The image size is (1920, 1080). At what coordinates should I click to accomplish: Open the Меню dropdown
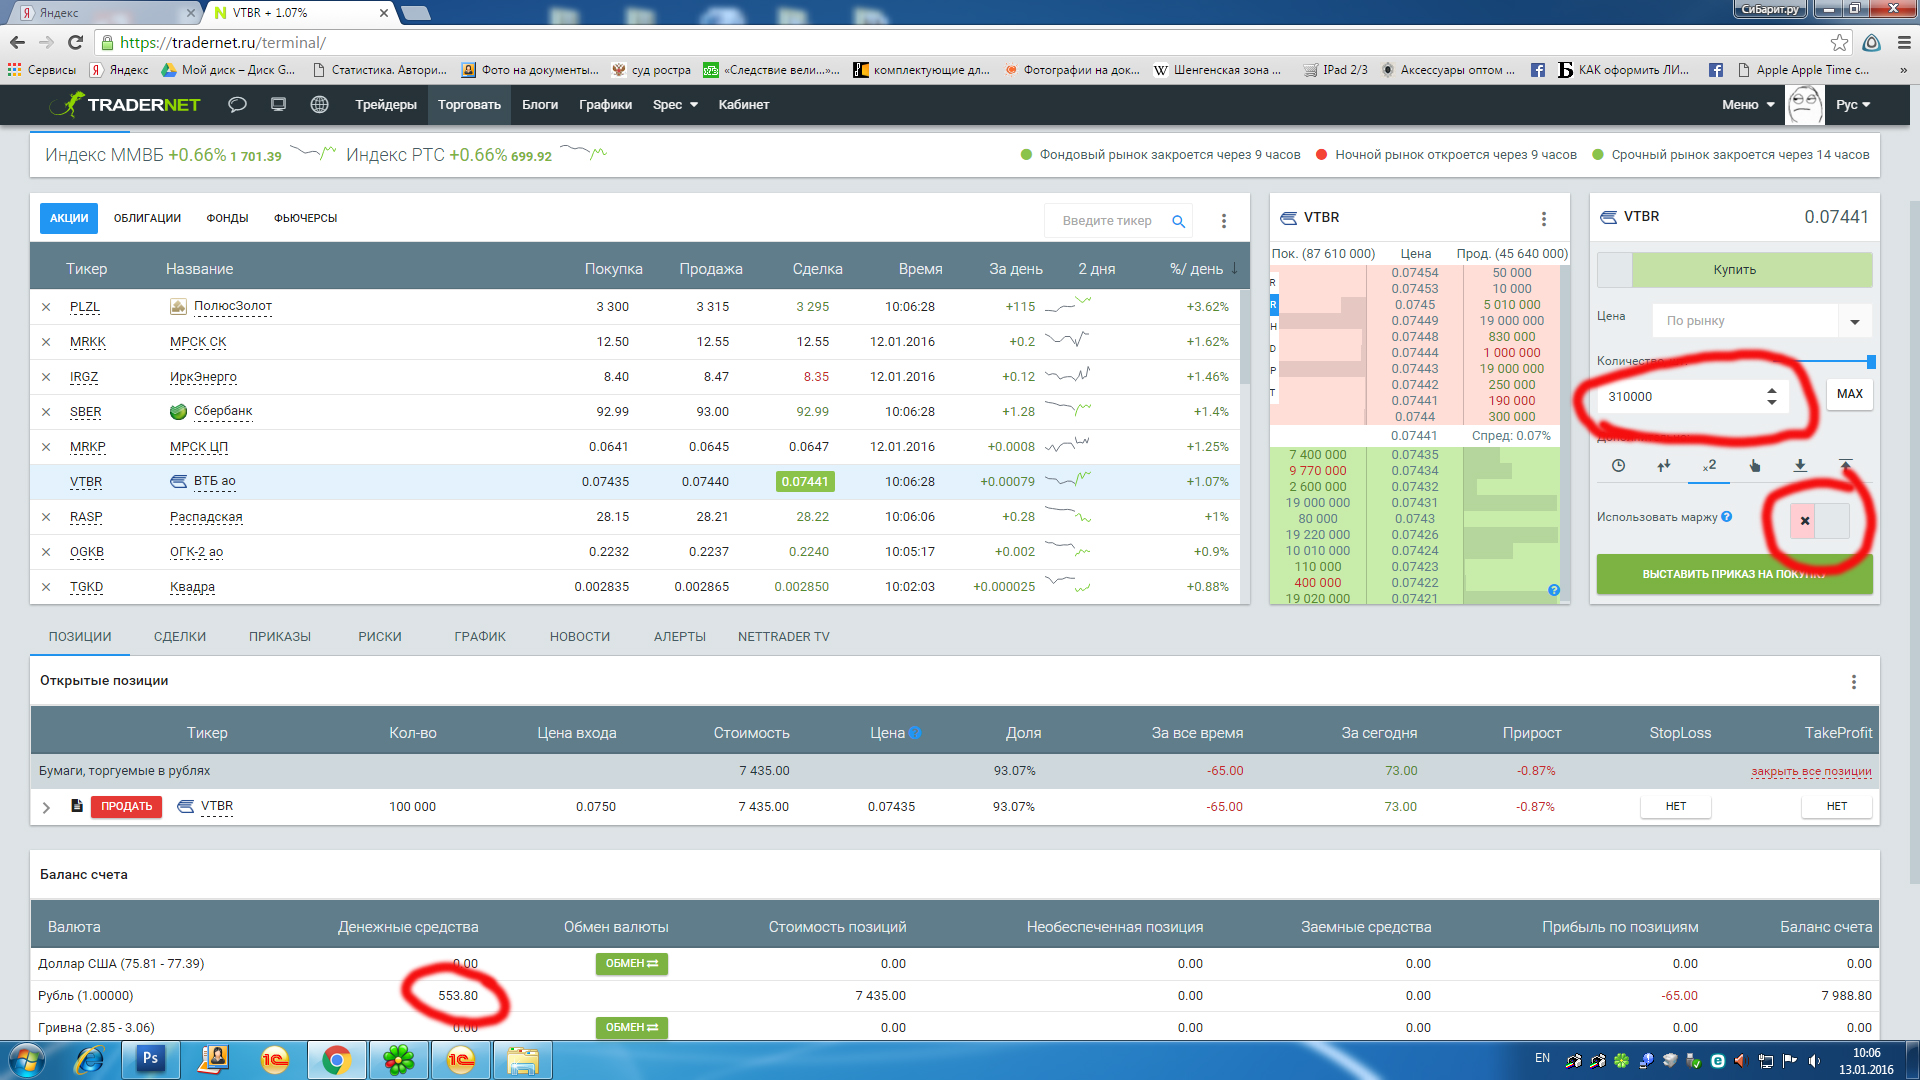pyautogui.click(x=1748, y=104)
